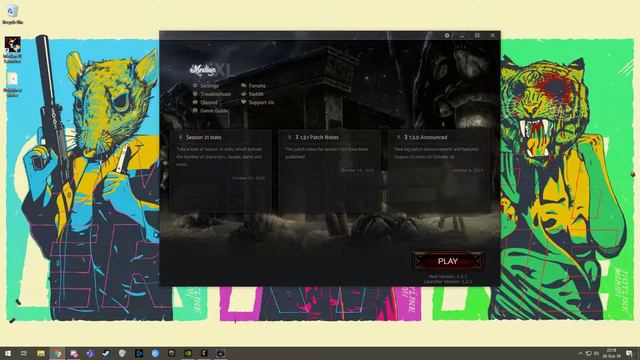Select the document file icon on desktop
This screenshot has height=360, width=640.
[x=12, y=84]
